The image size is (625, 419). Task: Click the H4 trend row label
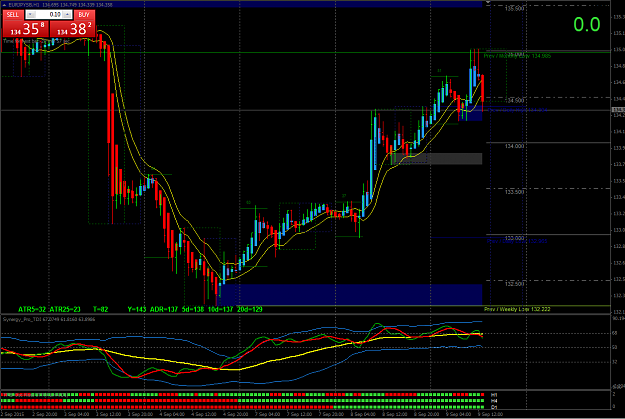pos(494,401)
